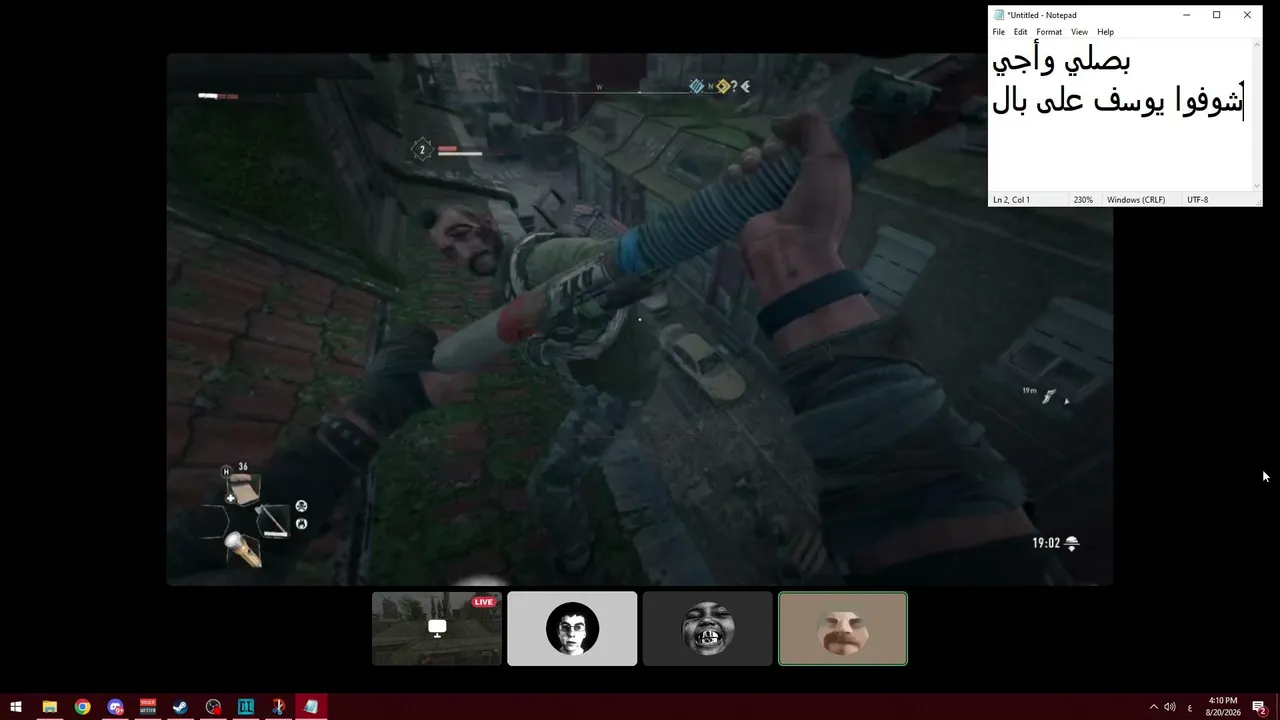
Task: Switch the Arabic input language indicator
Action: (1189, 707)
